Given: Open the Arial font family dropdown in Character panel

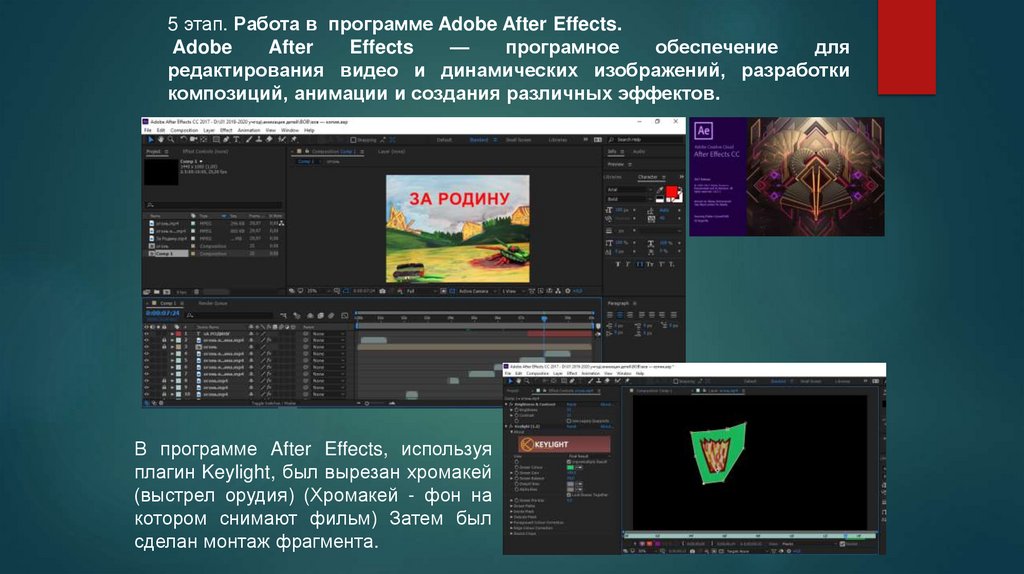Looking at the screenshot, I should [629, 189].
